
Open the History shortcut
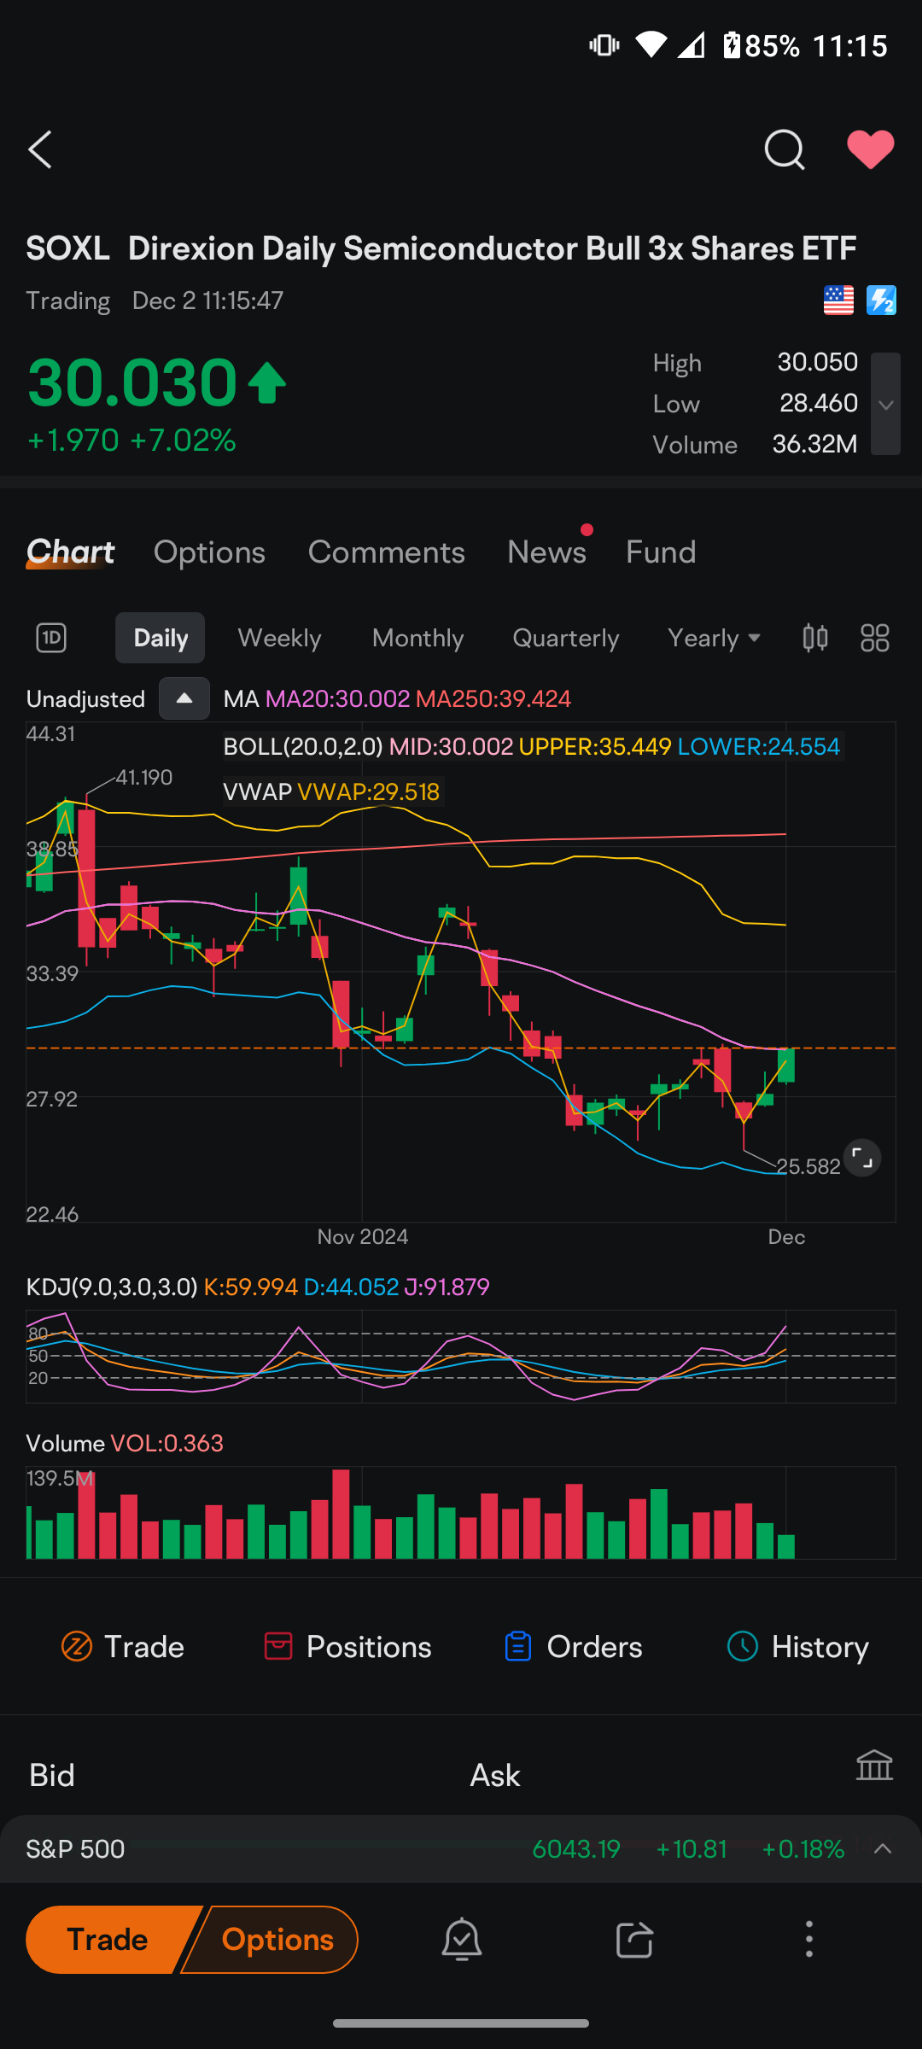pyautogui.click(x=798, y=1646)
